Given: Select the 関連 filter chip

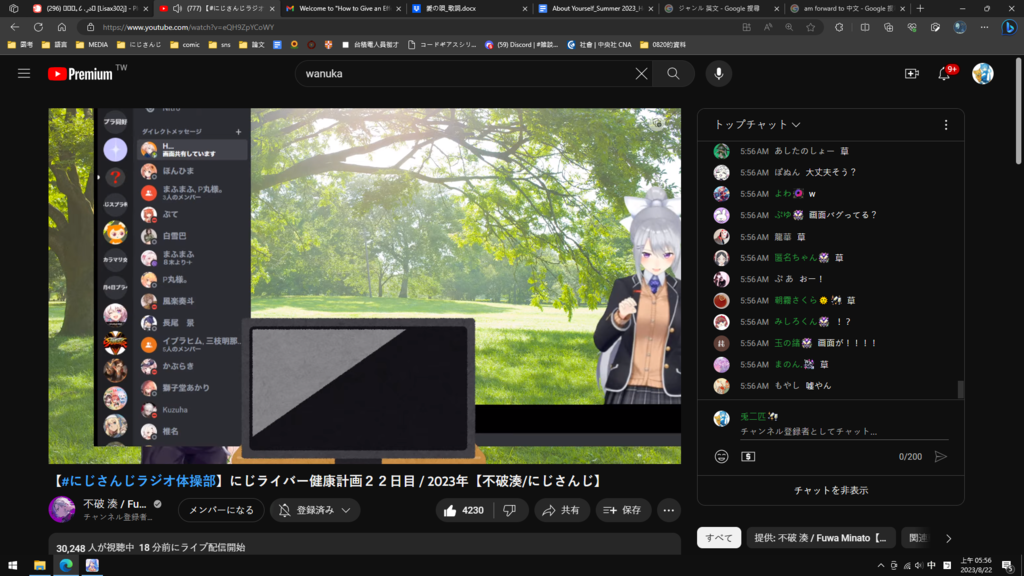Looking at the screenshot, I should coord(918,537).
